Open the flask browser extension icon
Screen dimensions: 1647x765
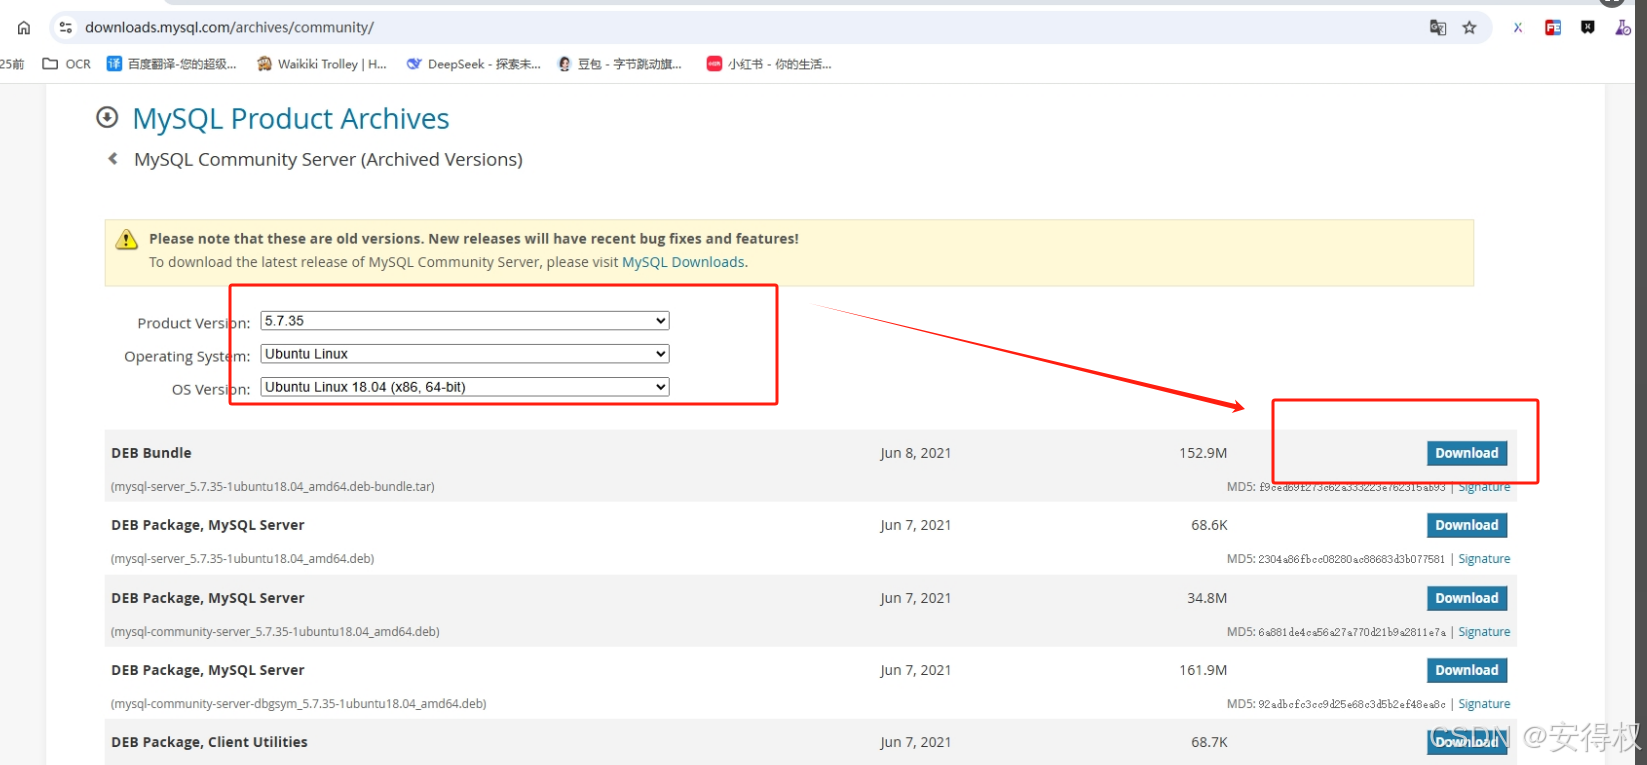[x=1622, y=28]
